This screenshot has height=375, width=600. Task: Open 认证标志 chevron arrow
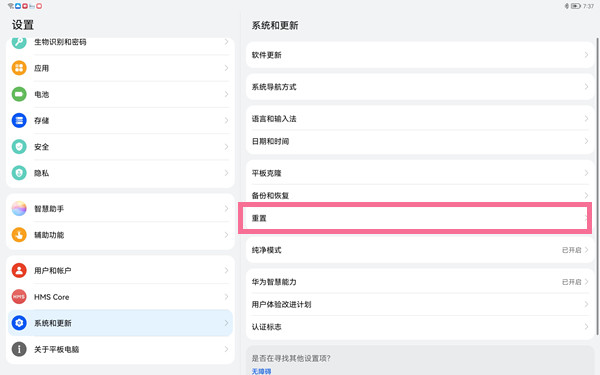(x=586, y=327)
